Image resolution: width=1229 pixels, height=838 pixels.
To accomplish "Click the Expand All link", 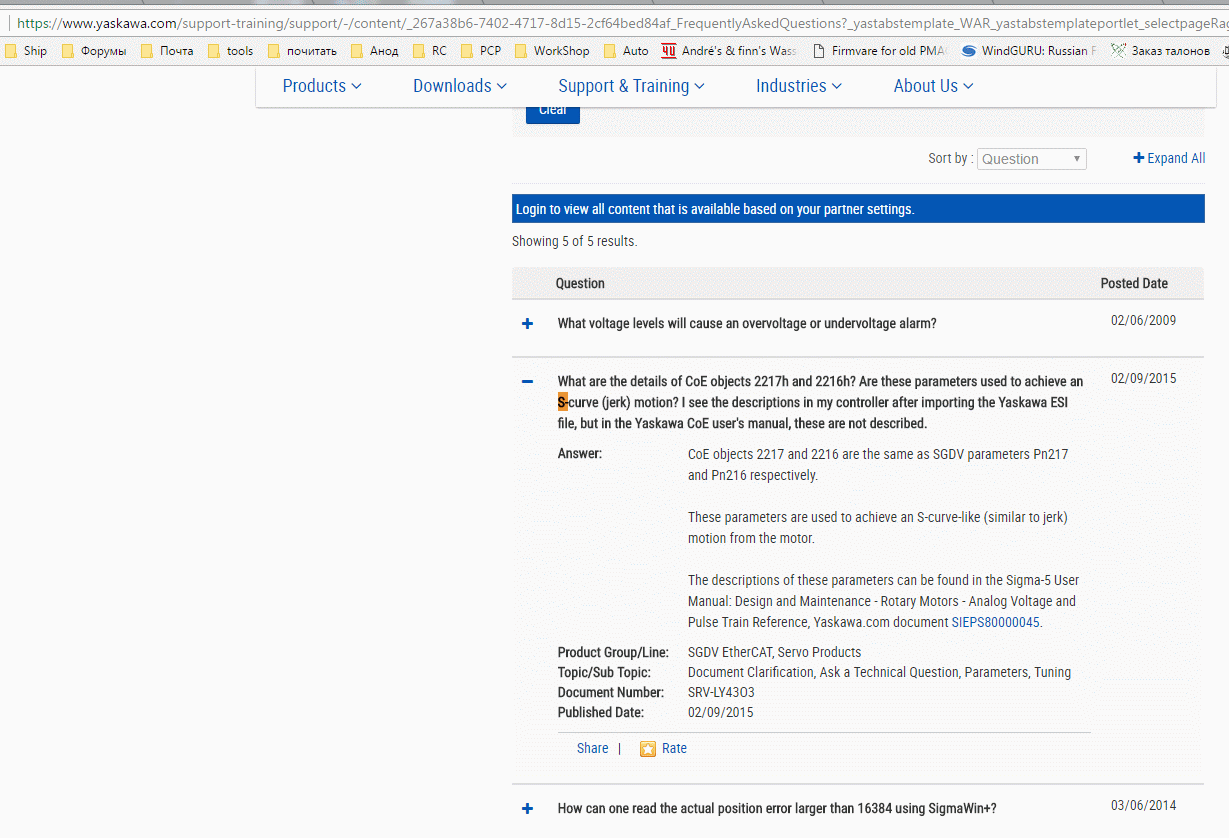I will click(1169, 158).
